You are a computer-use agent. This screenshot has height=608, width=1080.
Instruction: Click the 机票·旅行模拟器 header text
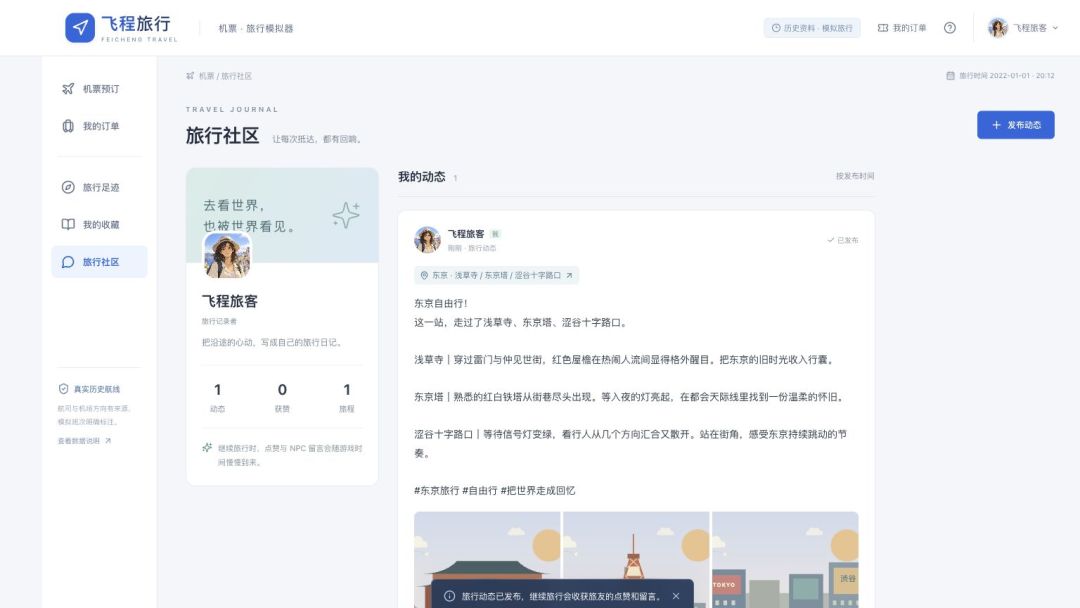pyautogui.click(x=256, y=28)
